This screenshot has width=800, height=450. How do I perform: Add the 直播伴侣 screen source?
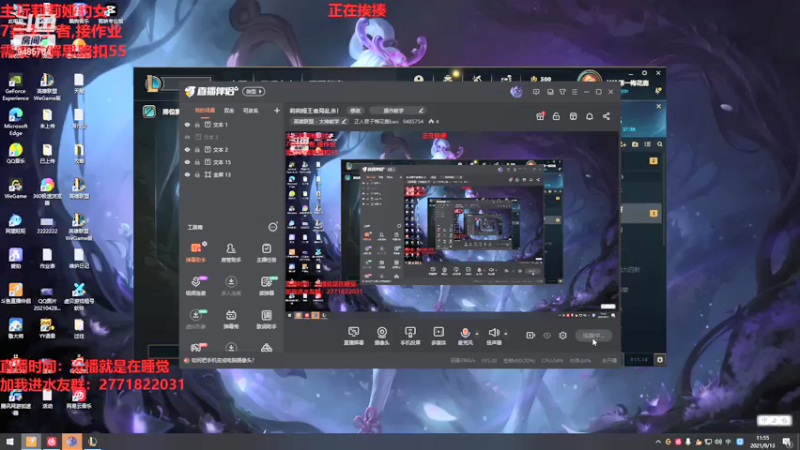354,336
